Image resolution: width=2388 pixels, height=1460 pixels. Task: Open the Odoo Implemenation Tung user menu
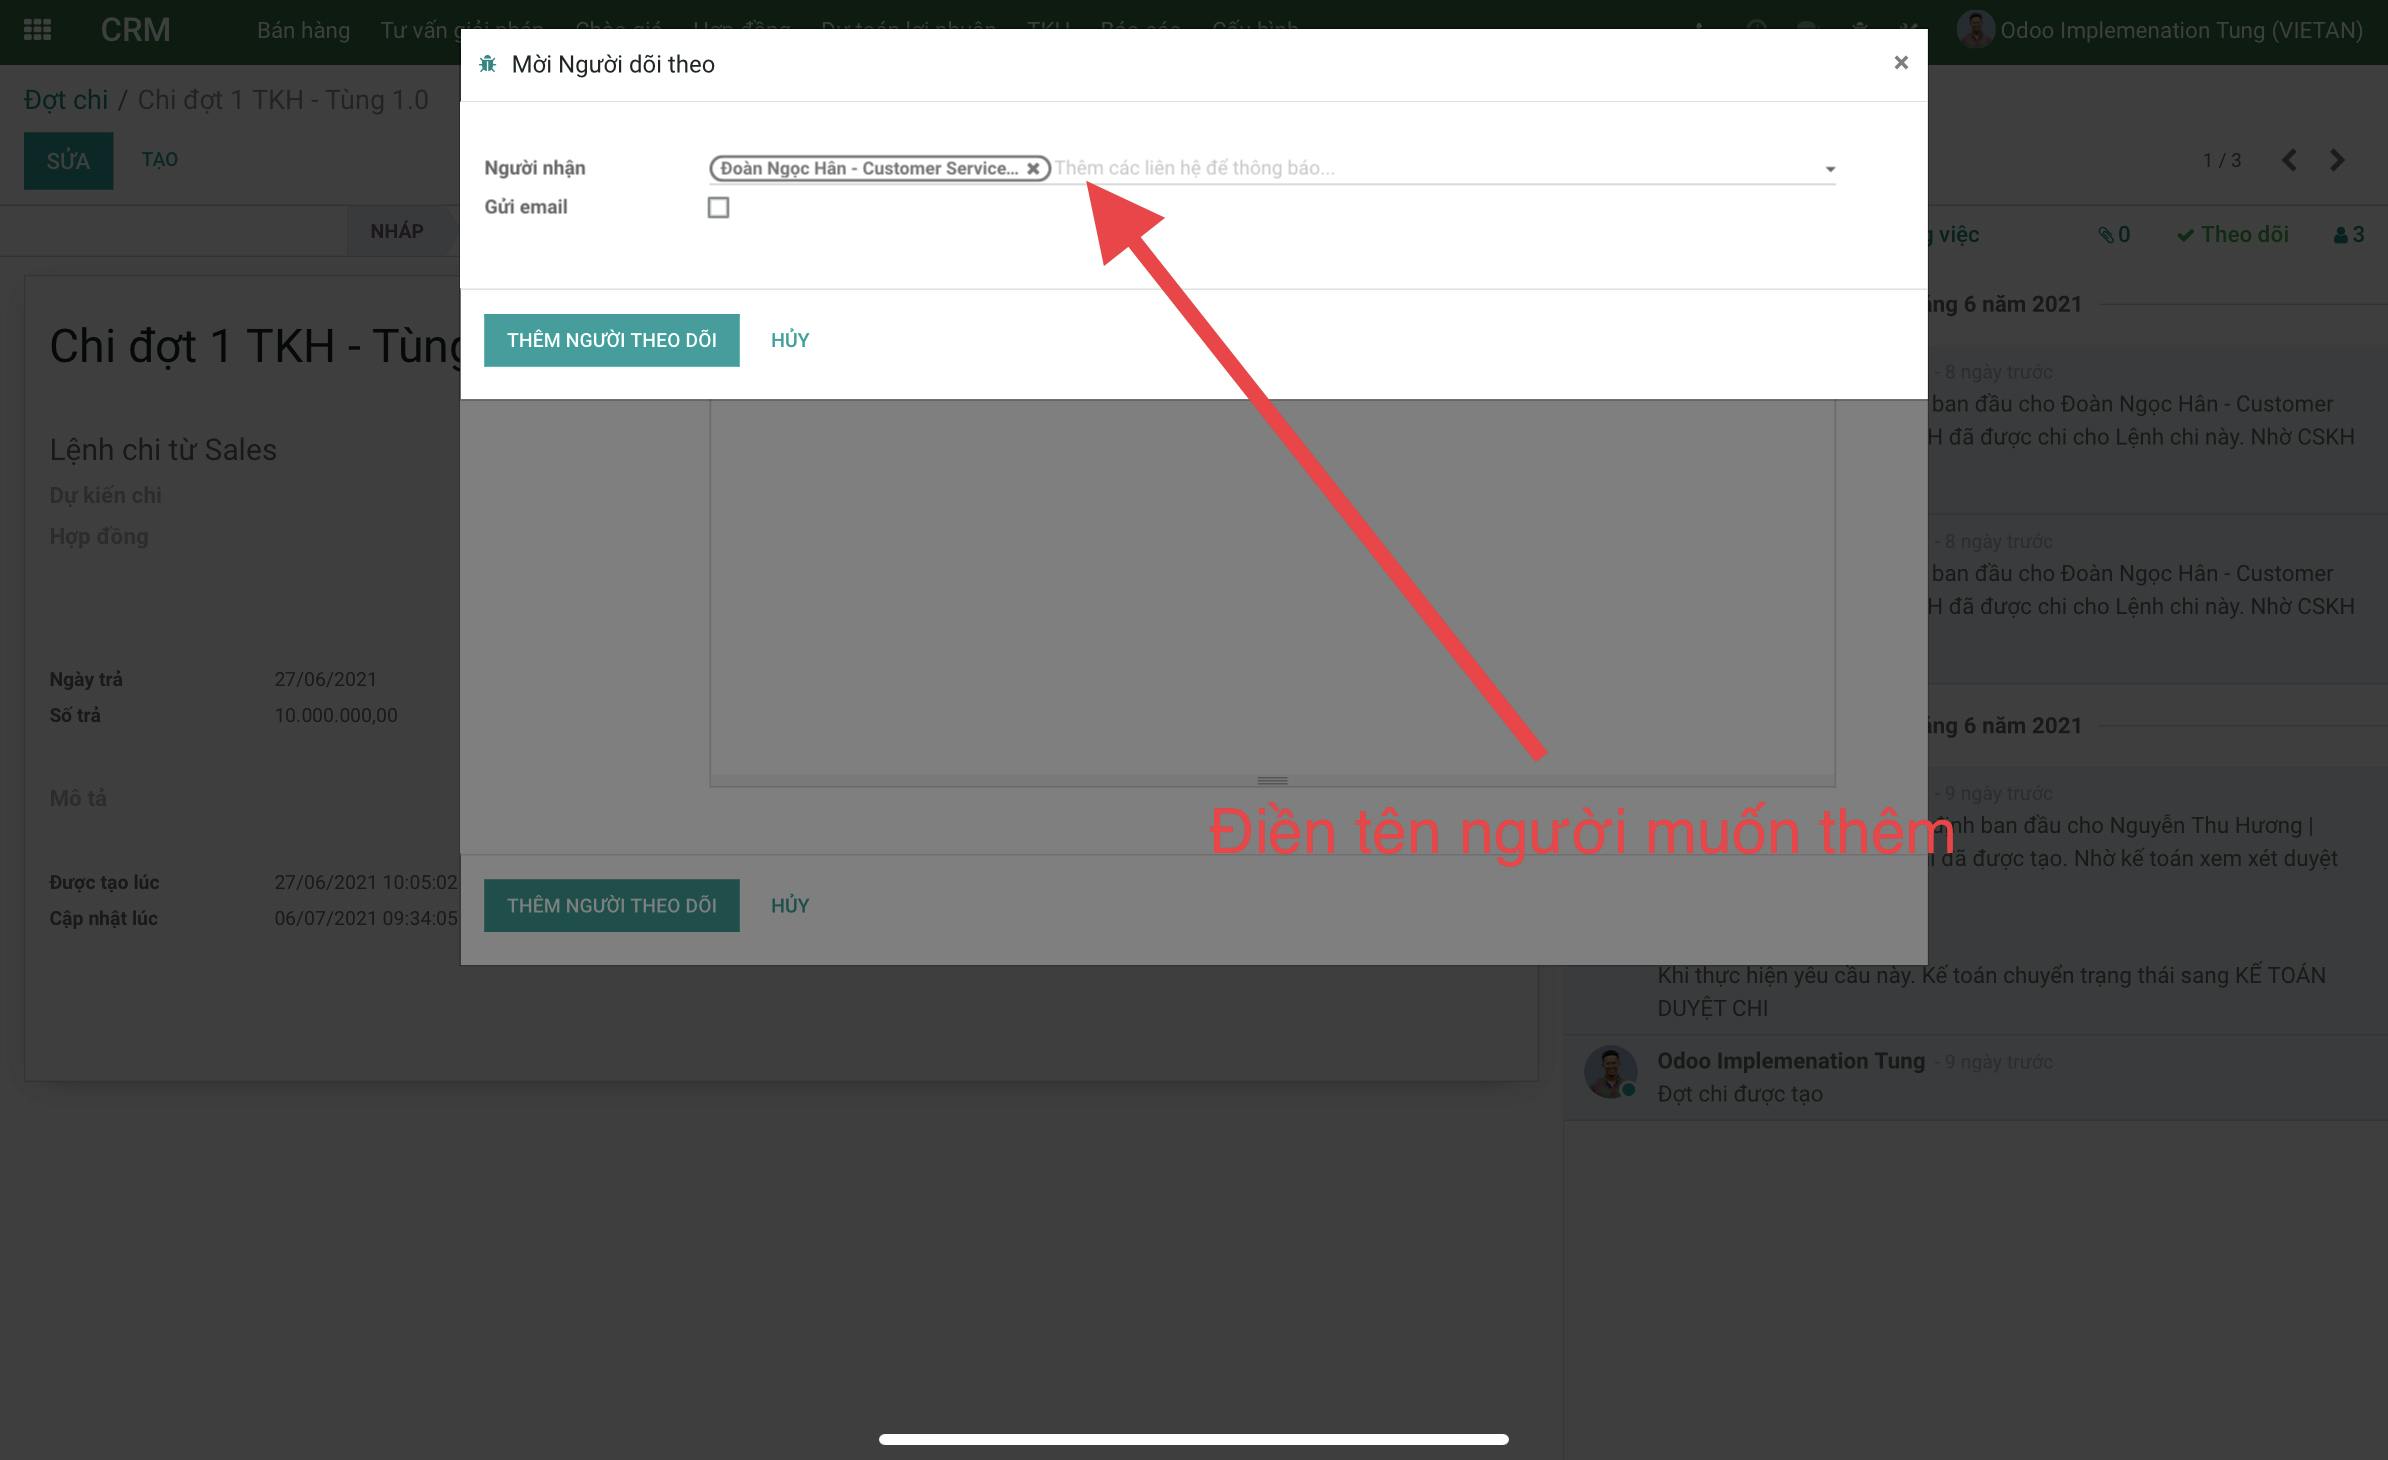[x=2180, y=30]
